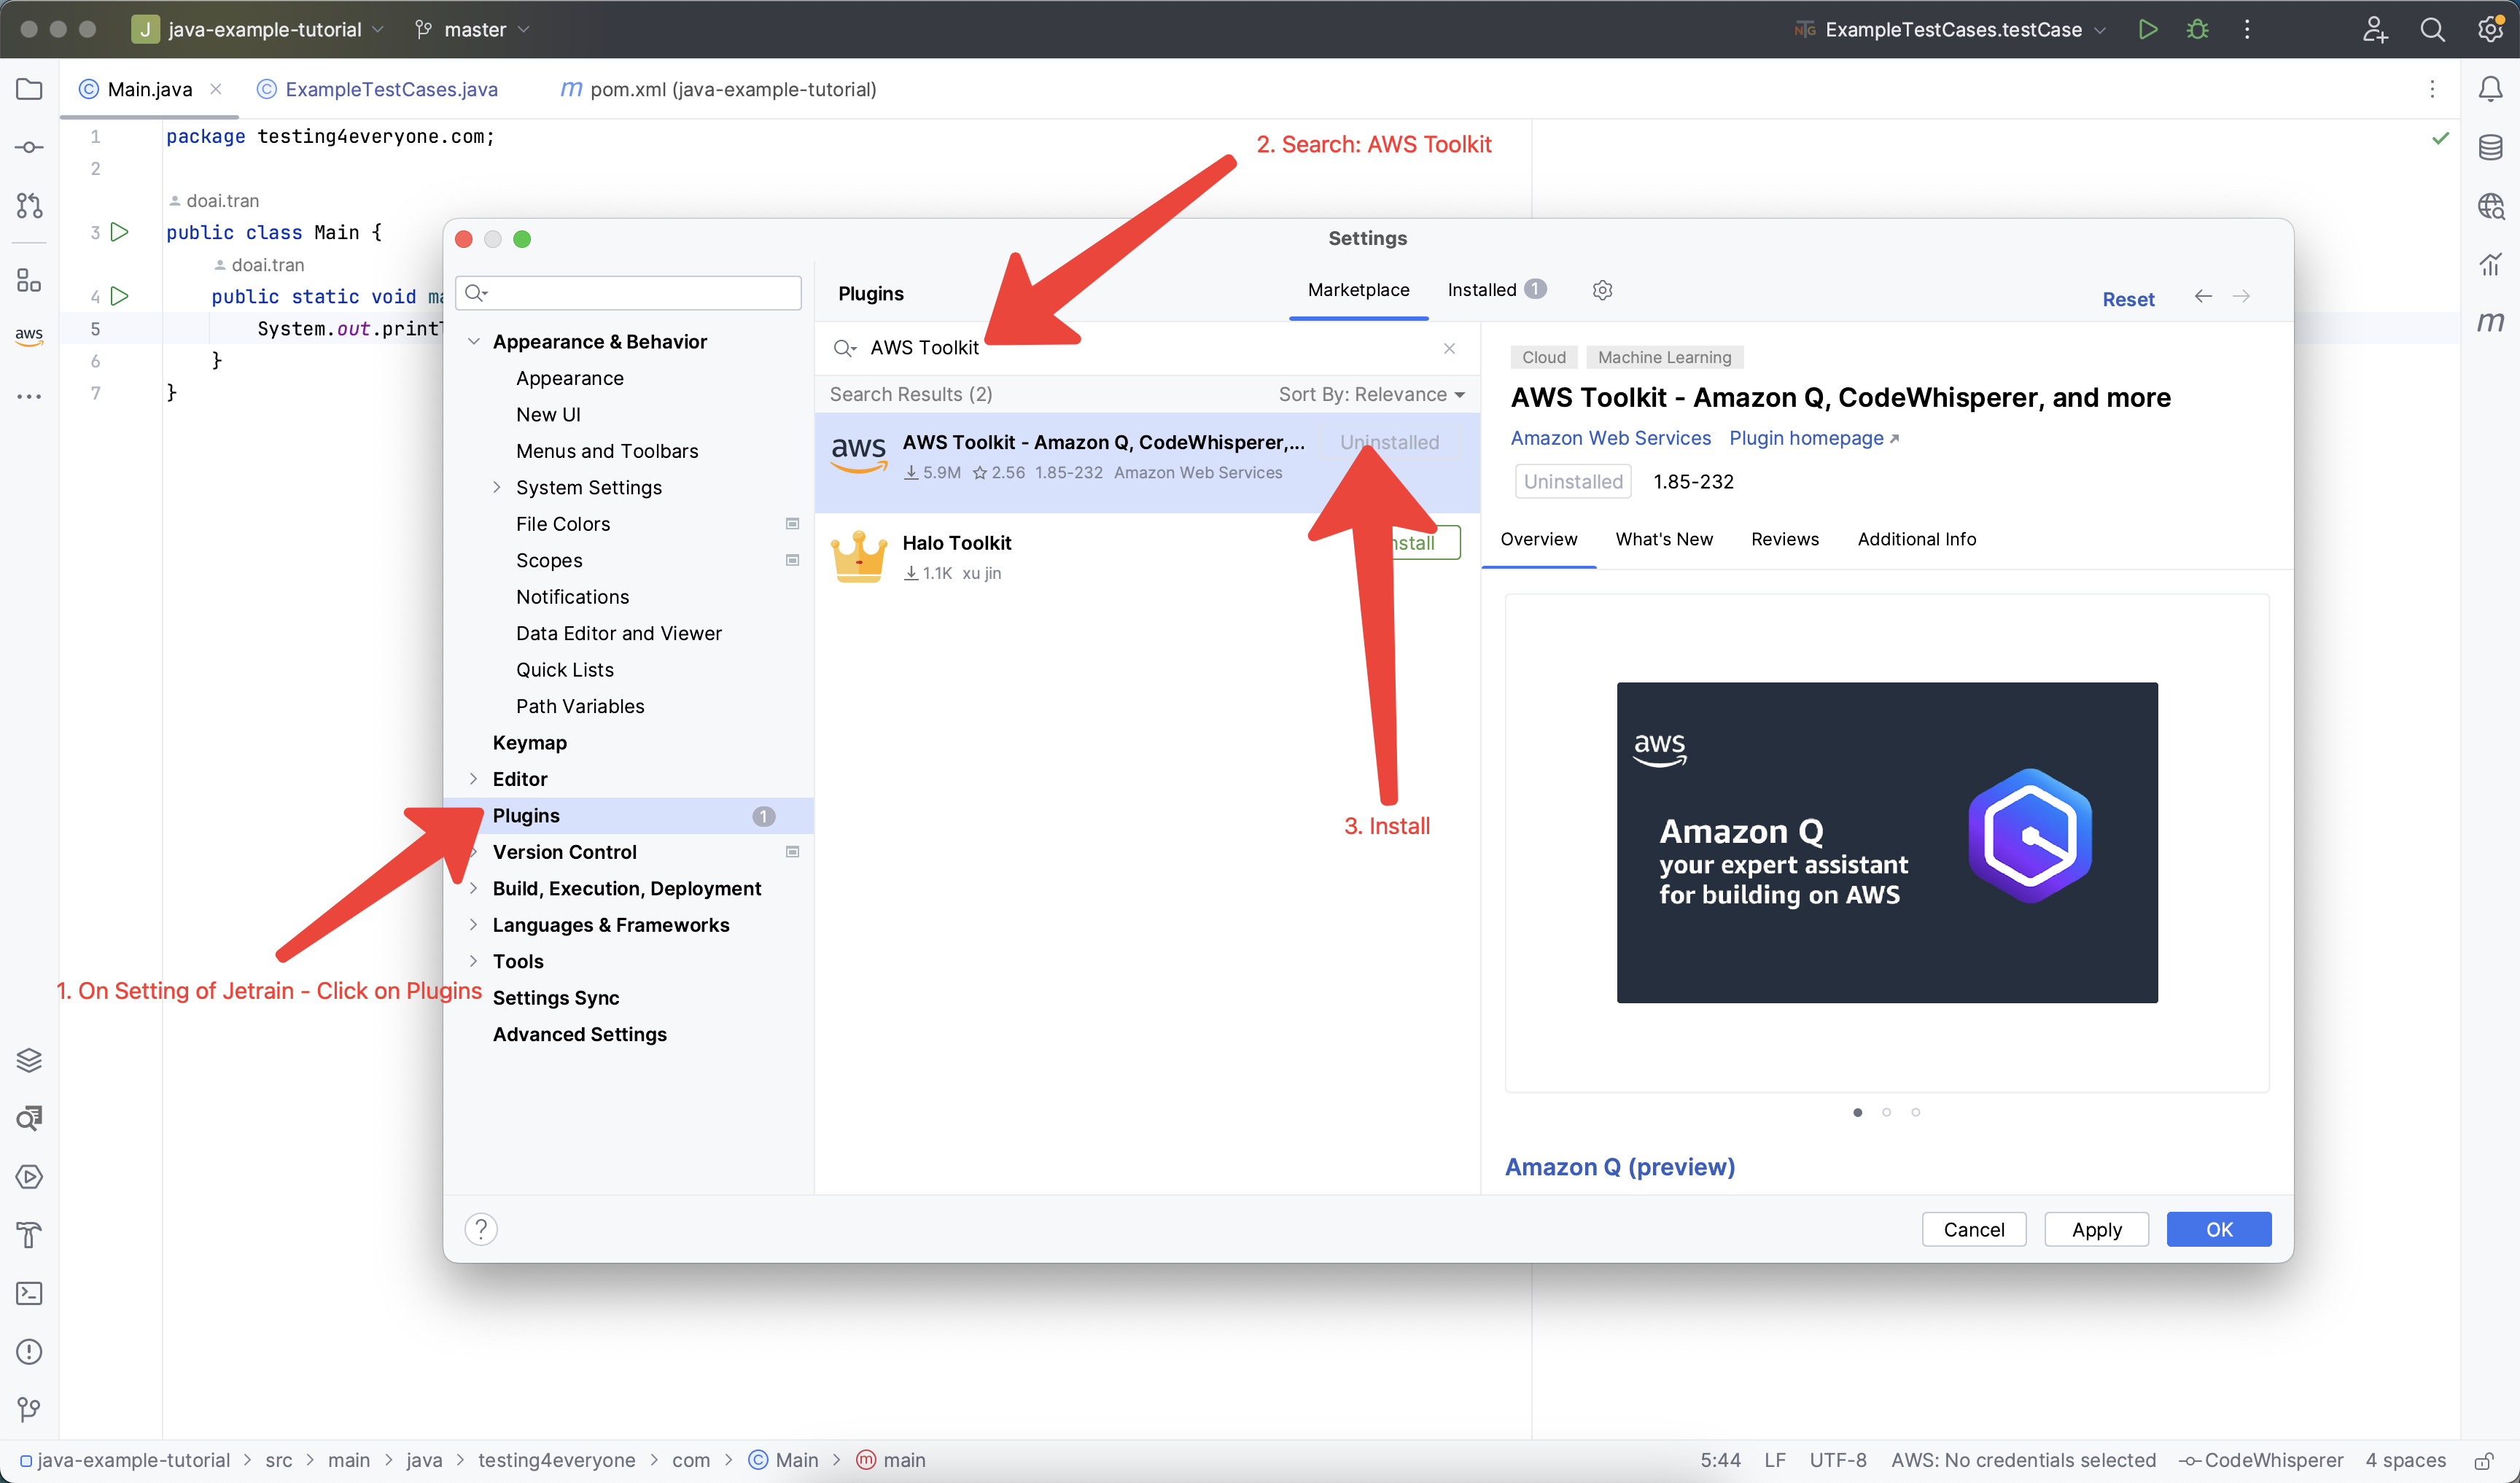Open the Amazon Q (preview) link
Image resolution: width=2520 pixels, height=1483 pixels.
tap(1619, 1167)
